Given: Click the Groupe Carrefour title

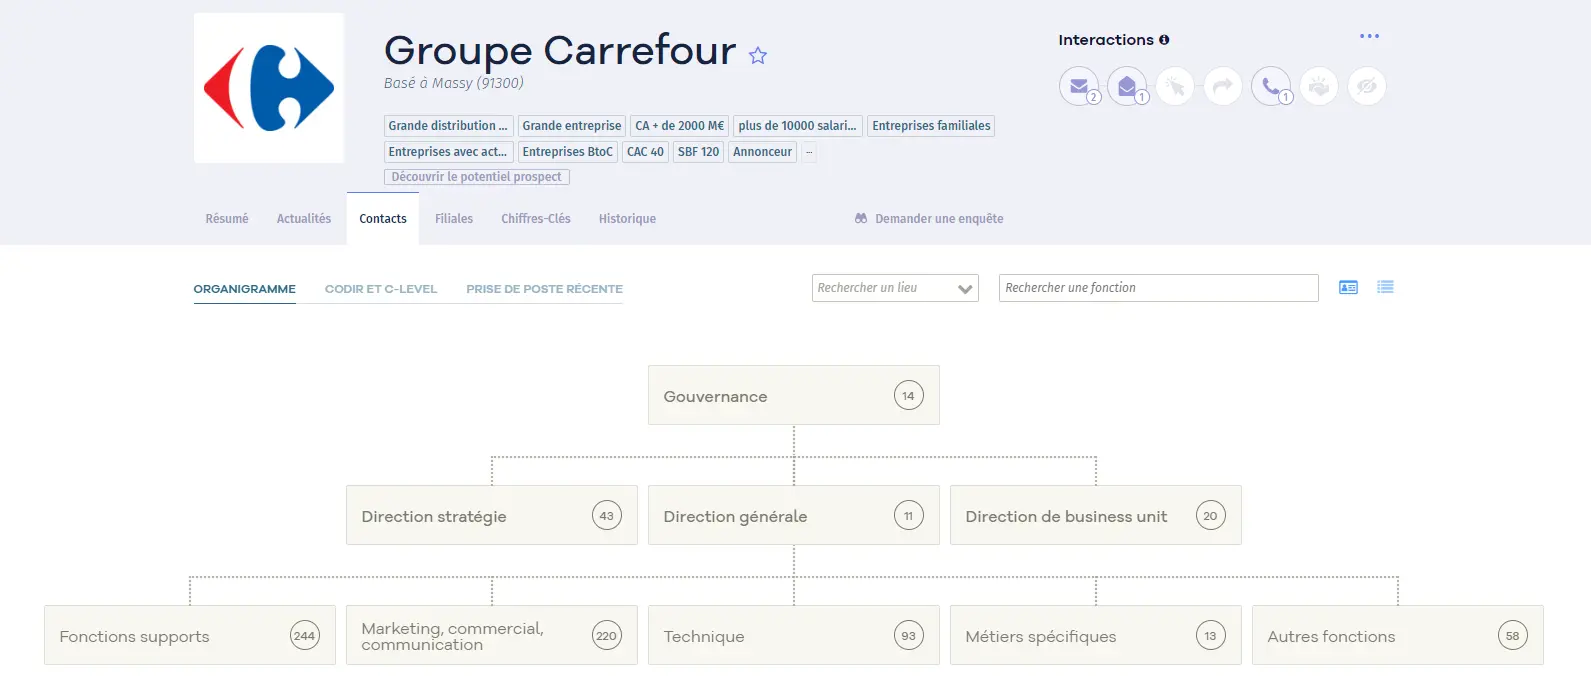Looking at the screenshot, I should [x=560, y=51].
